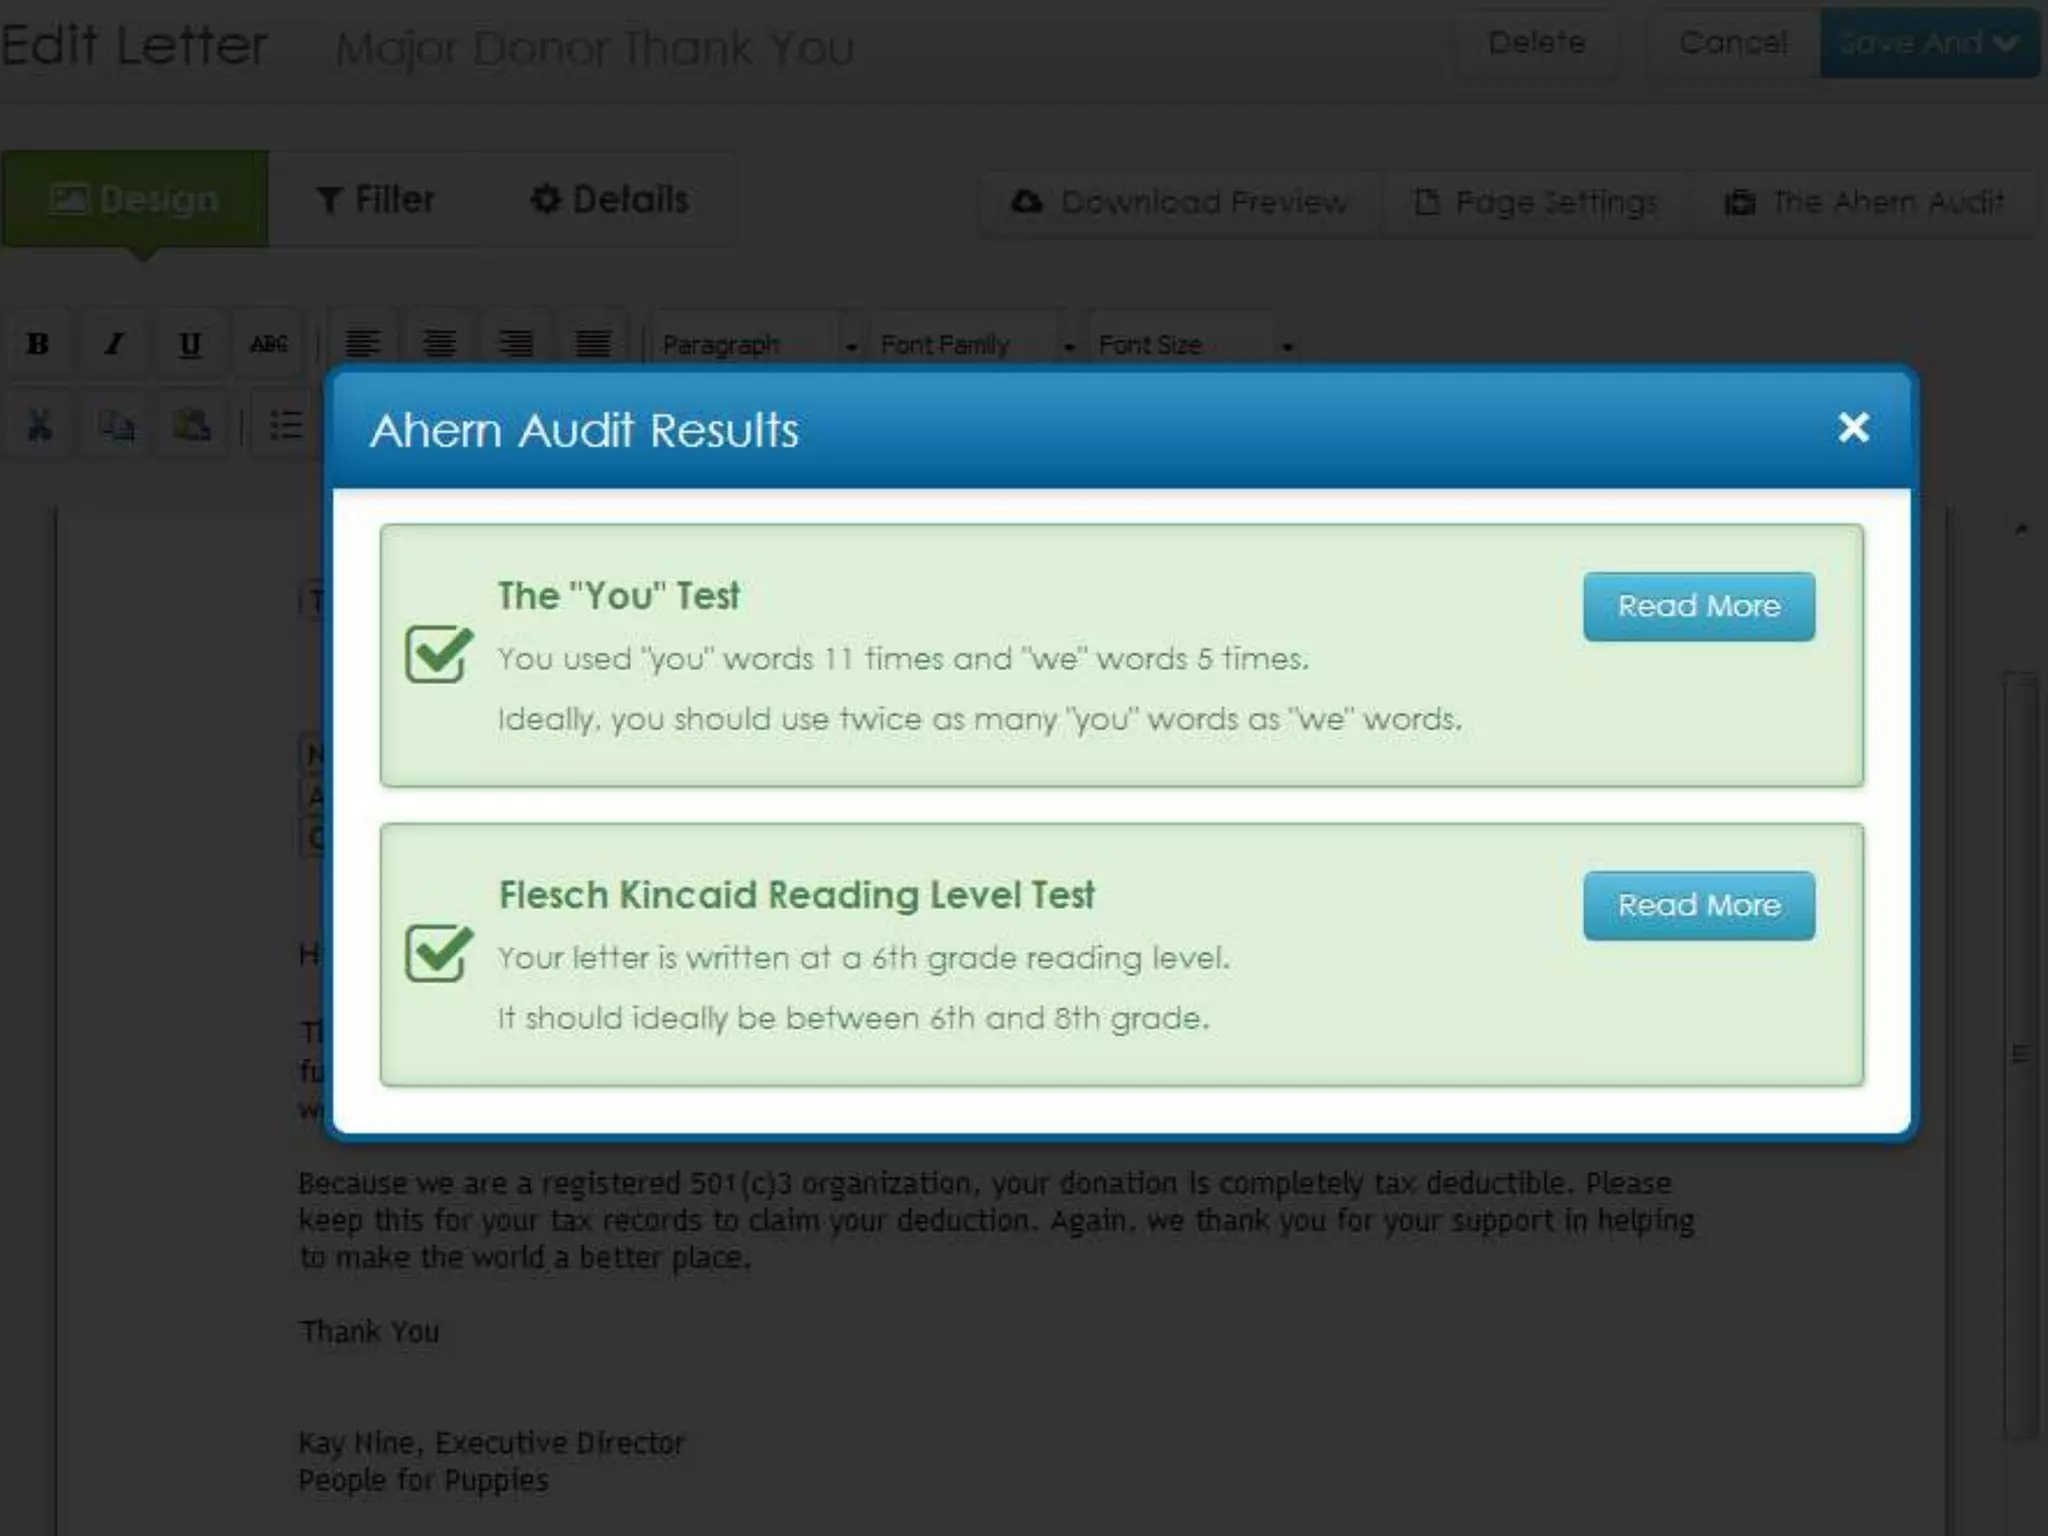Screen dimensions: 2048x1536
Task: Apply underline formatting
Action: [190, 344]
